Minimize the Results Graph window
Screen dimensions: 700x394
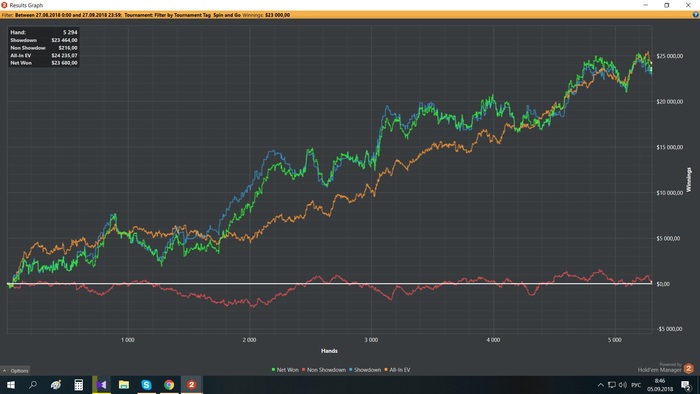coord(646,5)
